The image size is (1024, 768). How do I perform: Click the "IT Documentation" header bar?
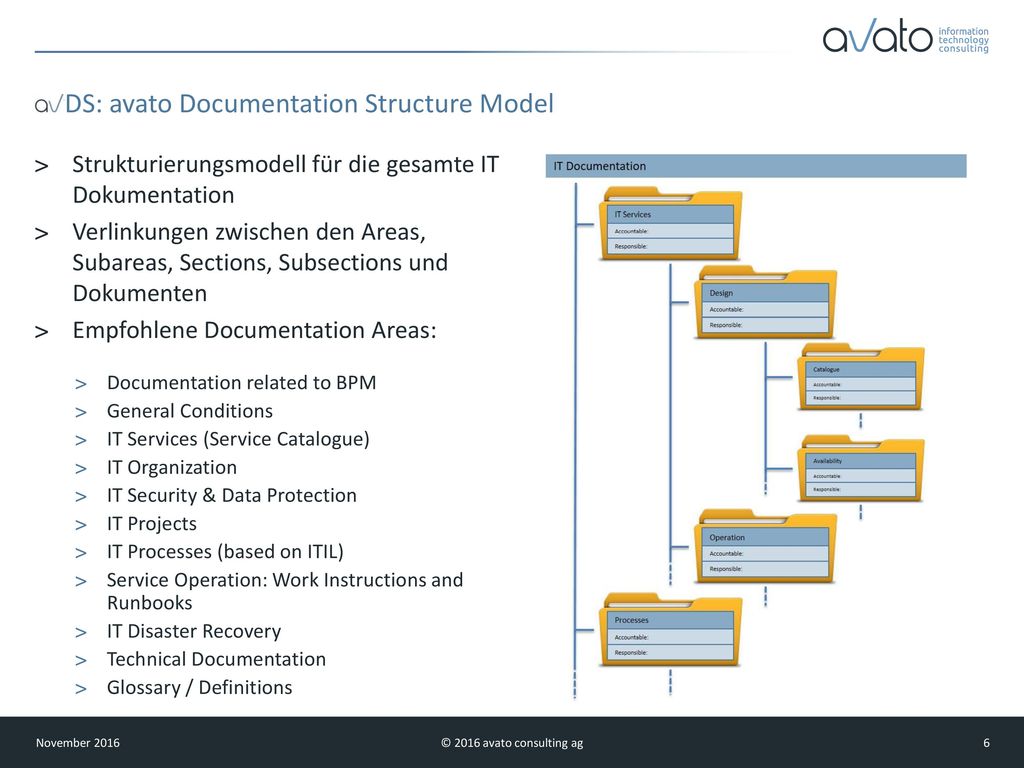tap(756, 166)
